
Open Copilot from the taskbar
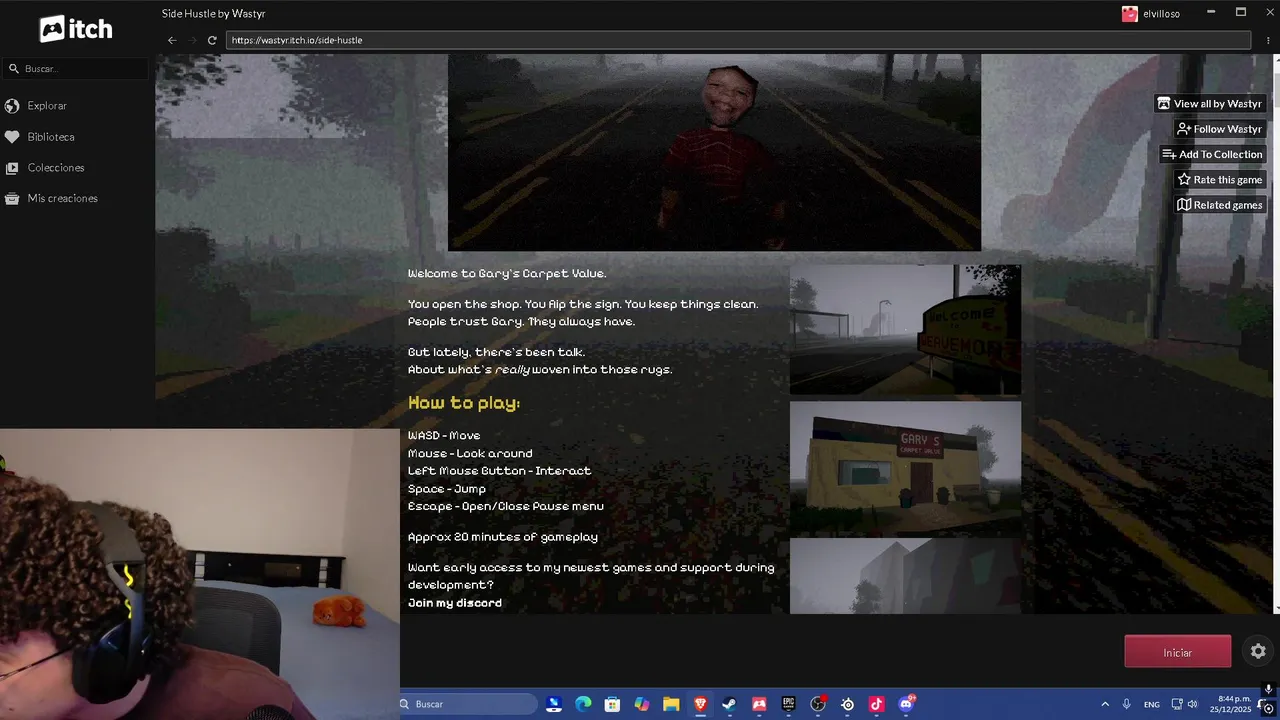pos(641,704)
